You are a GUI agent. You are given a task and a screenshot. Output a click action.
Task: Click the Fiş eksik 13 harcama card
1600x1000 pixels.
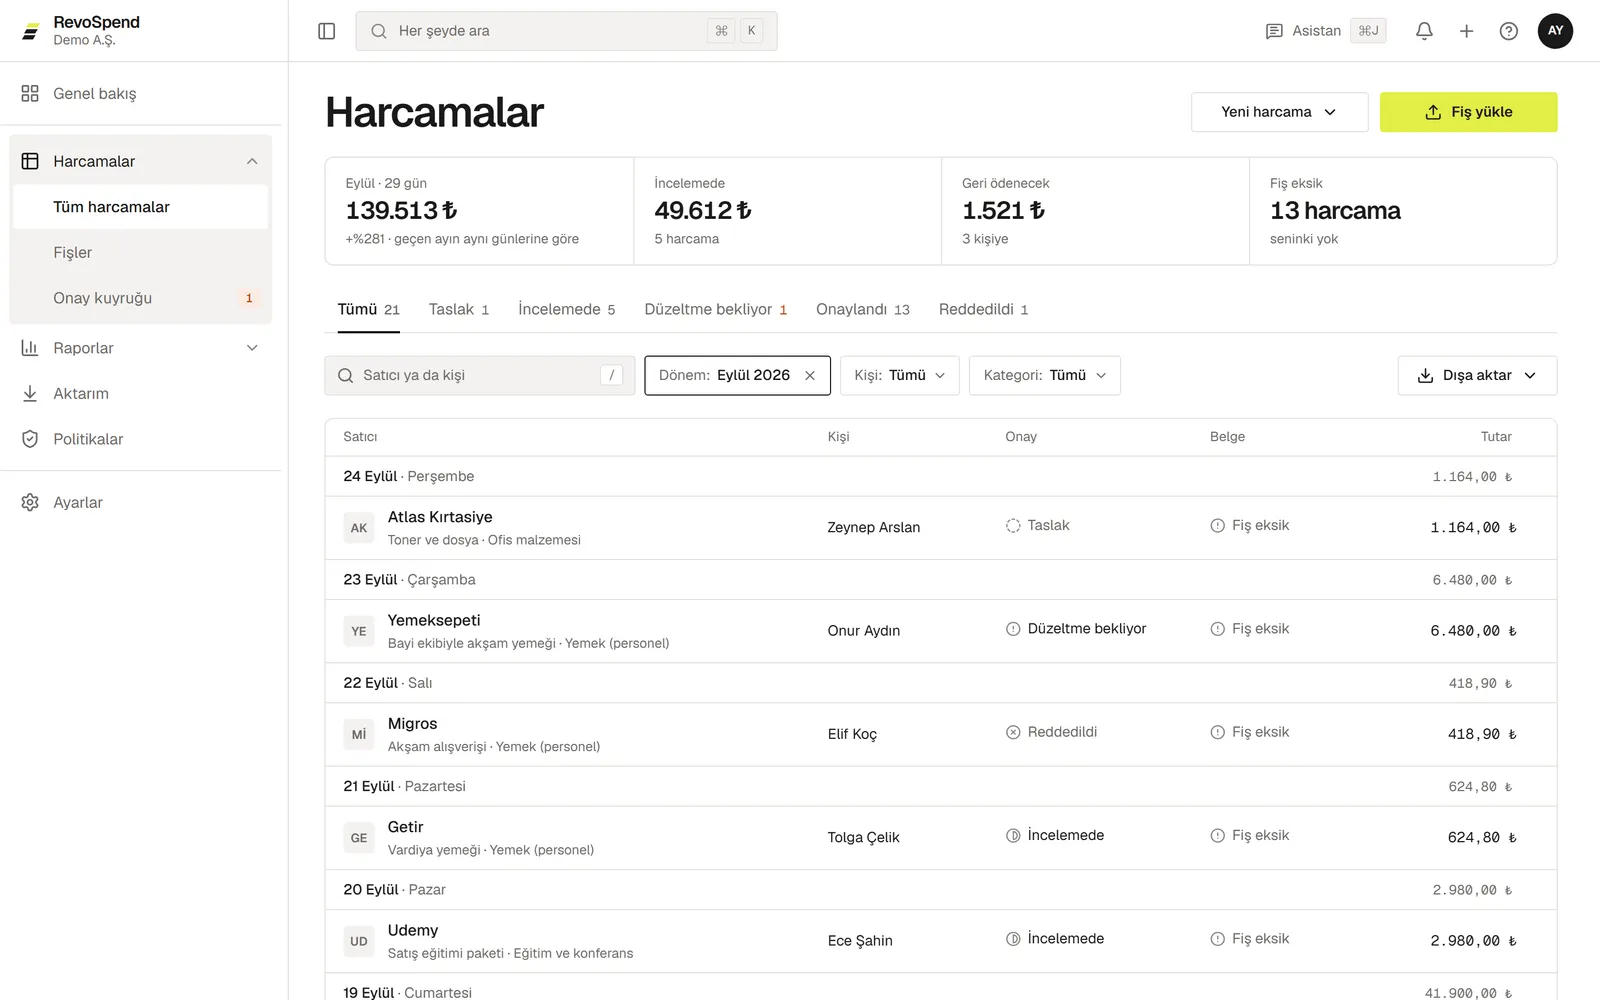(1403, 211)
